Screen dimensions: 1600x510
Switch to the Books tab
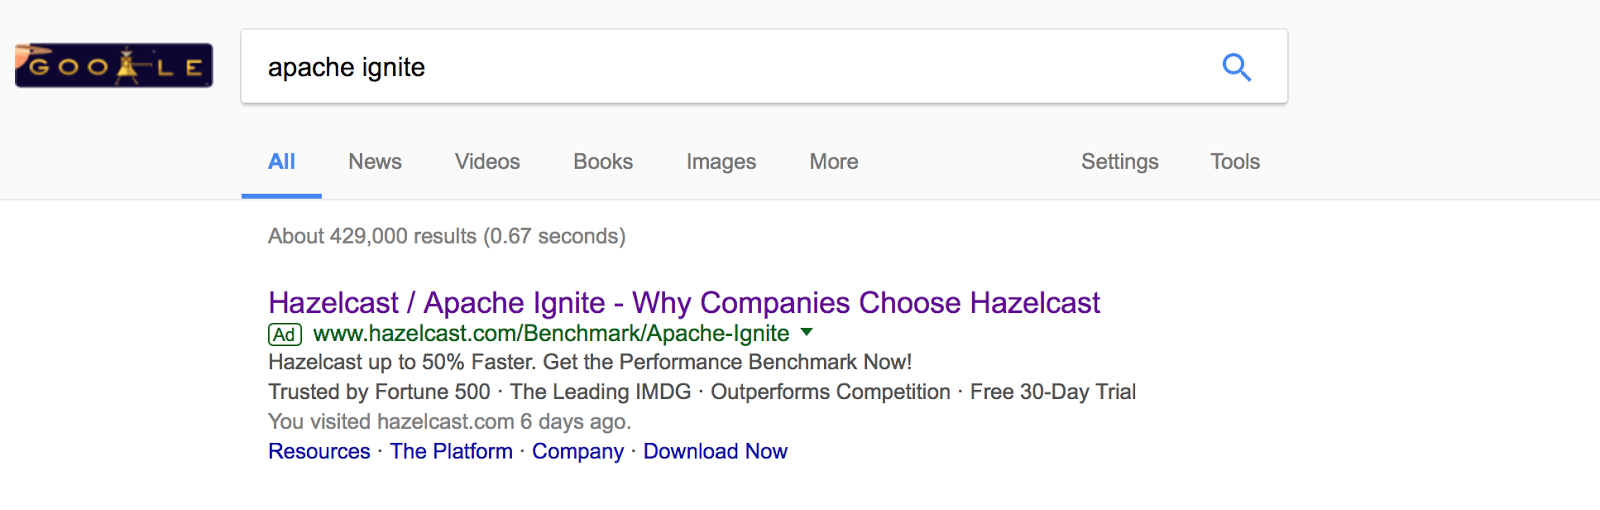603,162
